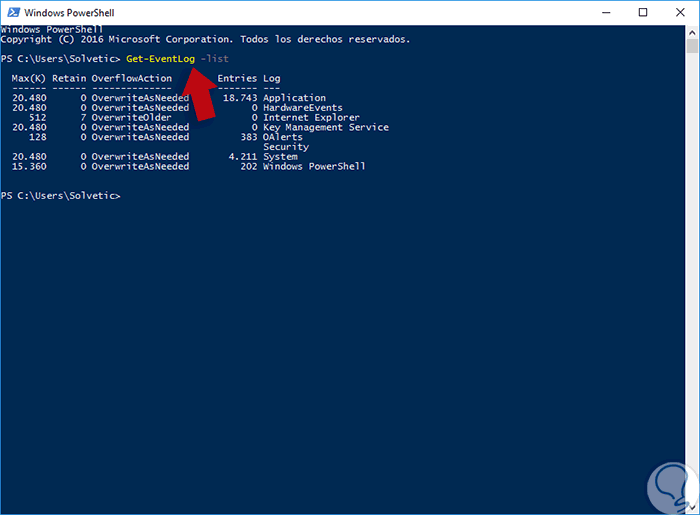Click the red arrow annotation

(x=203, y=93)
